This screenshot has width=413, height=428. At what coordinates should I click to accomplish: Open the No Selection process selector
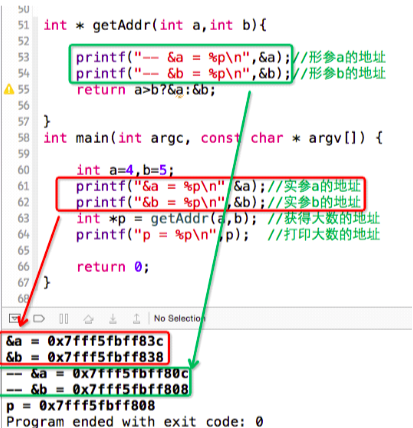click(x=179, y=318)
